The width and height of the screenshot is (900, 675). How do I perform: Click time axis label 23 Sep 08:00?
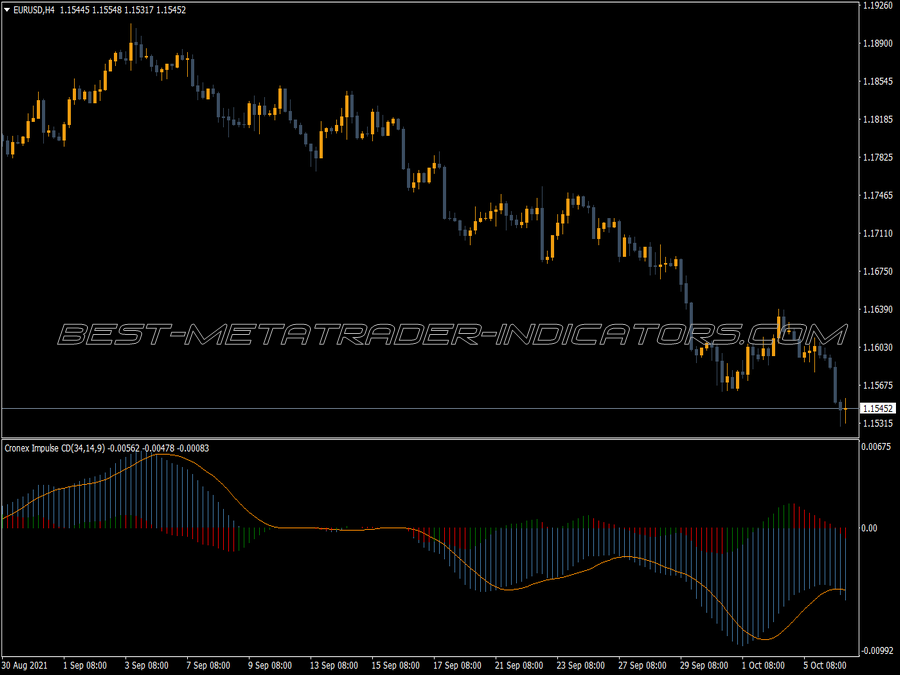[580, 666]
